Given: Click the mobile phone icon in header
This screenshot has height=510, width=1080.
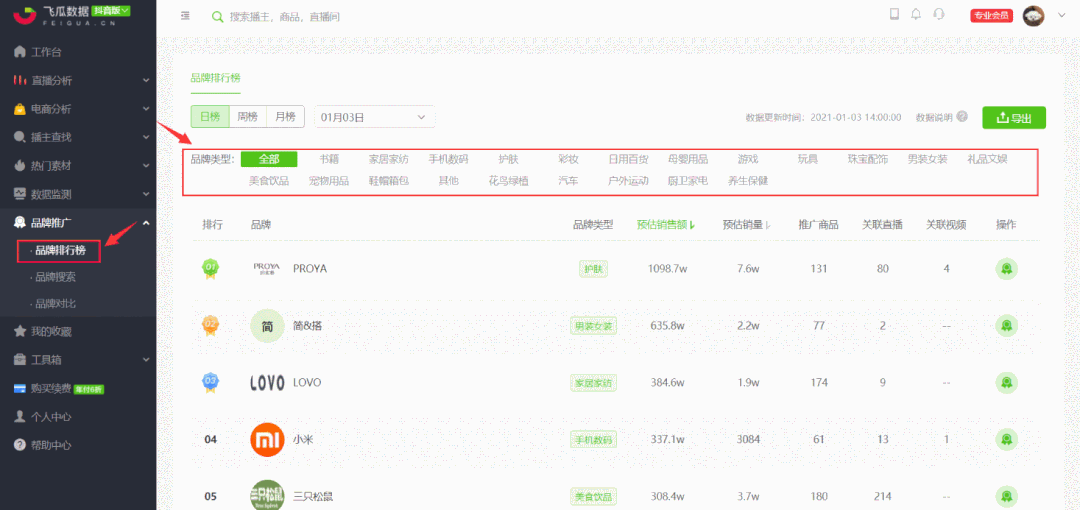Looking at the screenshot, I should [x=894, y=14].
